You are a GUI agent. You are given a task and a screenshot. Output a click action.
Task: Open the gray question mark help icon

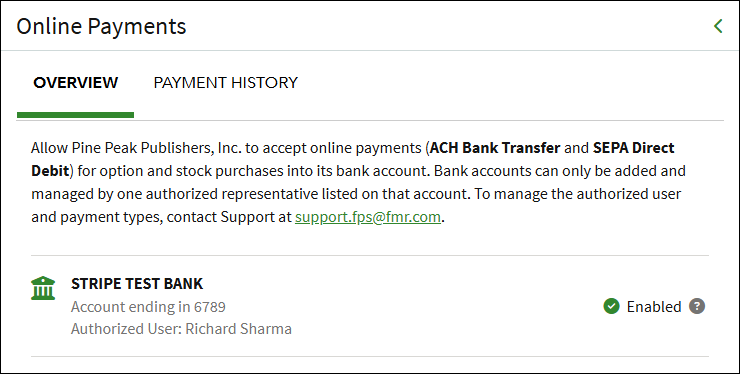tap(697, 306)
